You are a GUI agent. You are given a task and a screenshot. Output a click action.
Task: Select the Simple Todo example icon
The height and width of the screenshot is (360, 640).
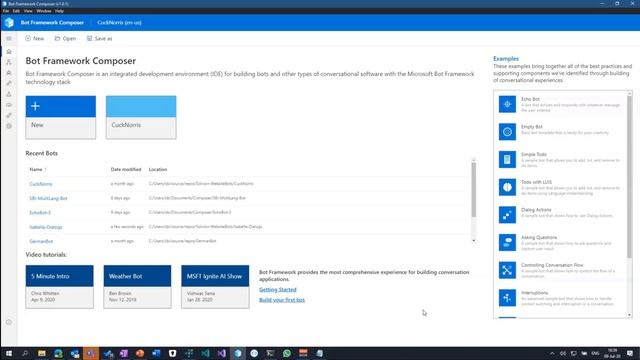click(x=507, y=160)
